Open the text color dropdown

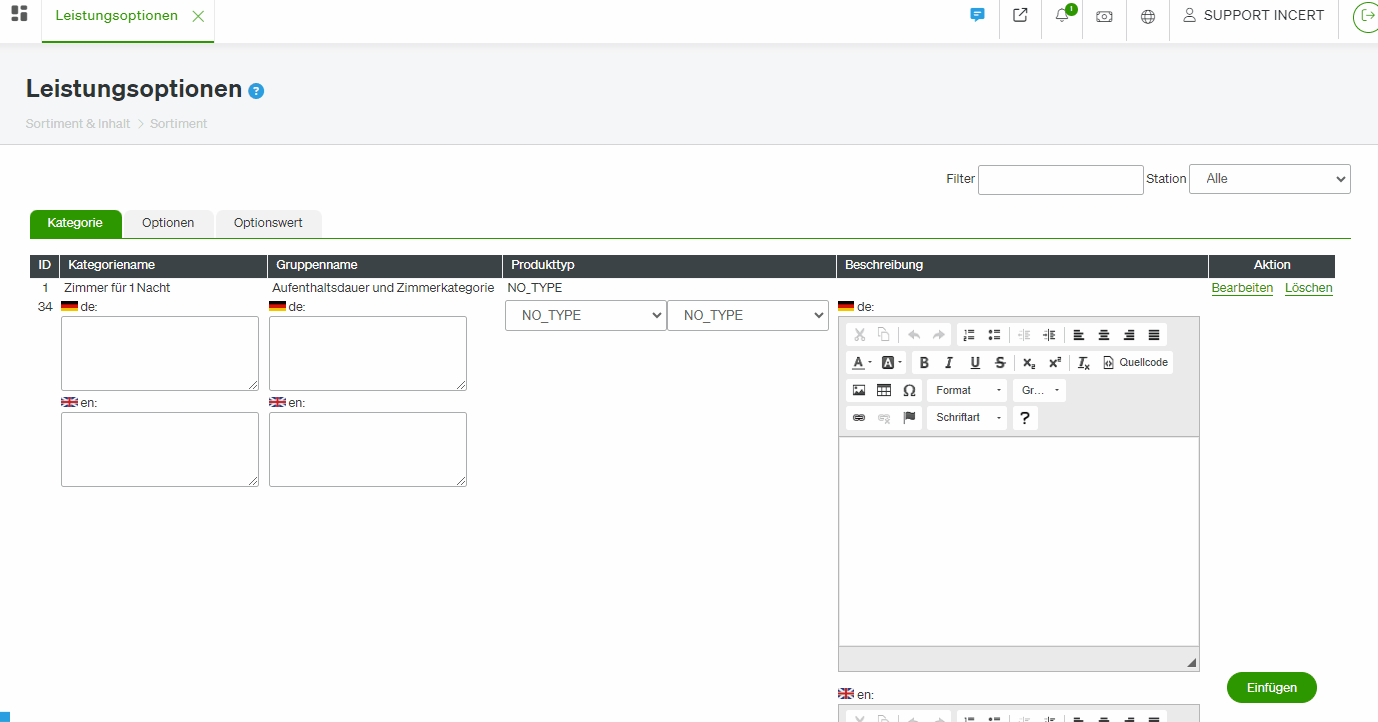tap(862, 363)
